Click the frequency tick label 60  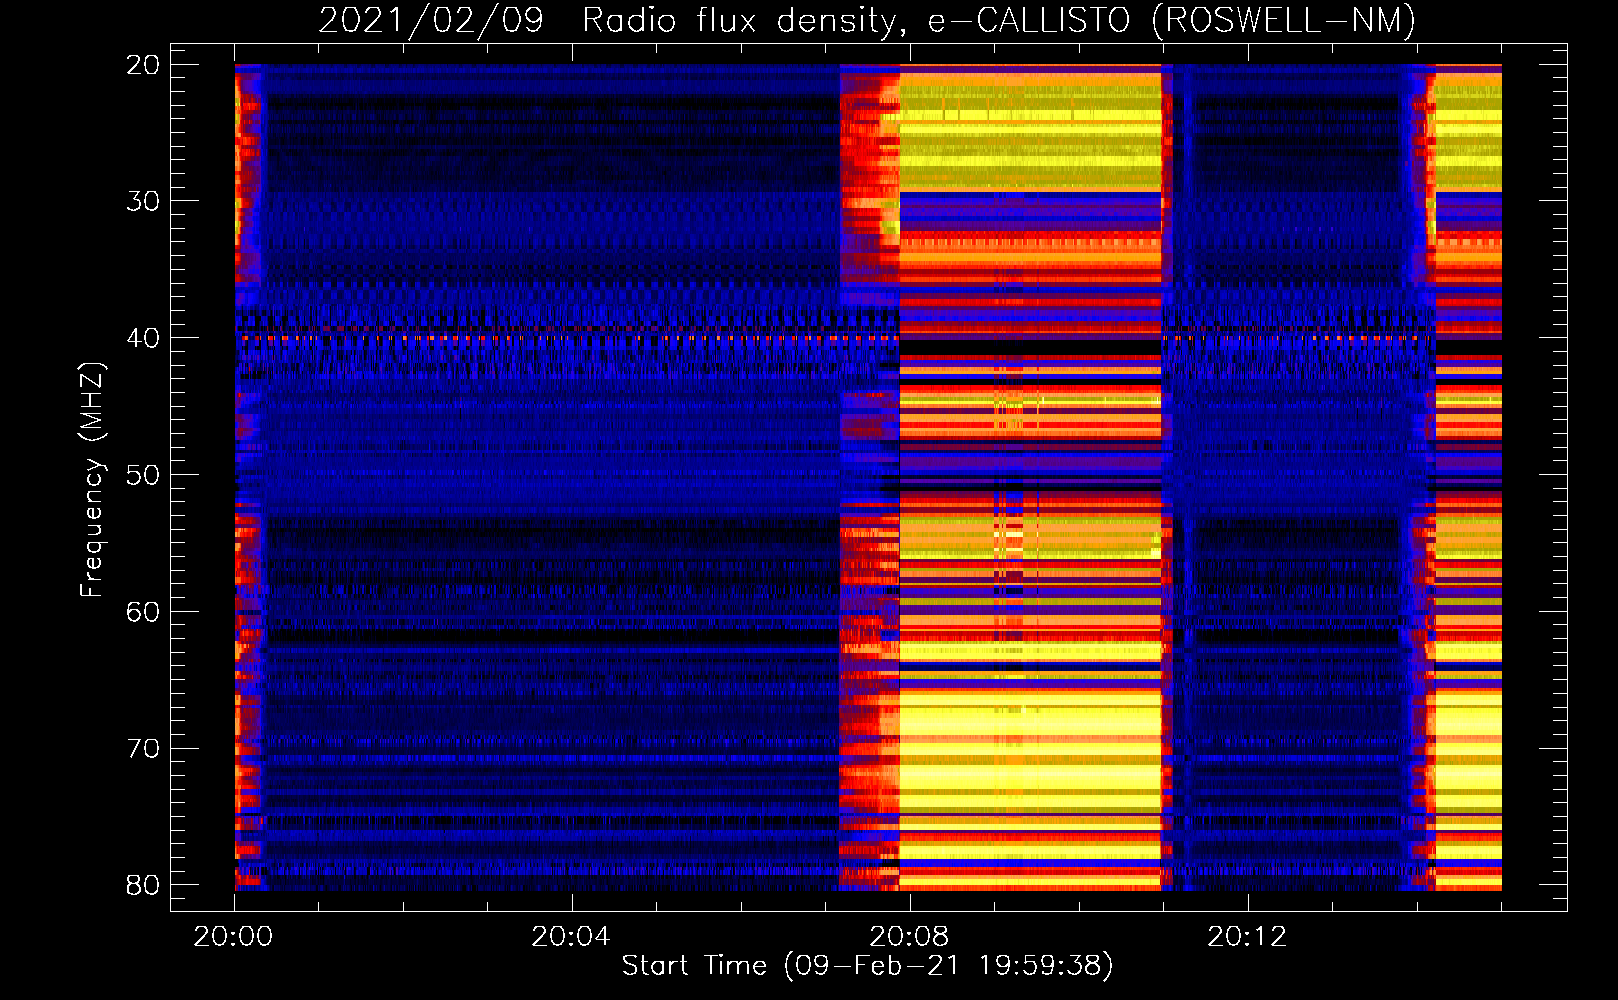click(x=143, y=612)
